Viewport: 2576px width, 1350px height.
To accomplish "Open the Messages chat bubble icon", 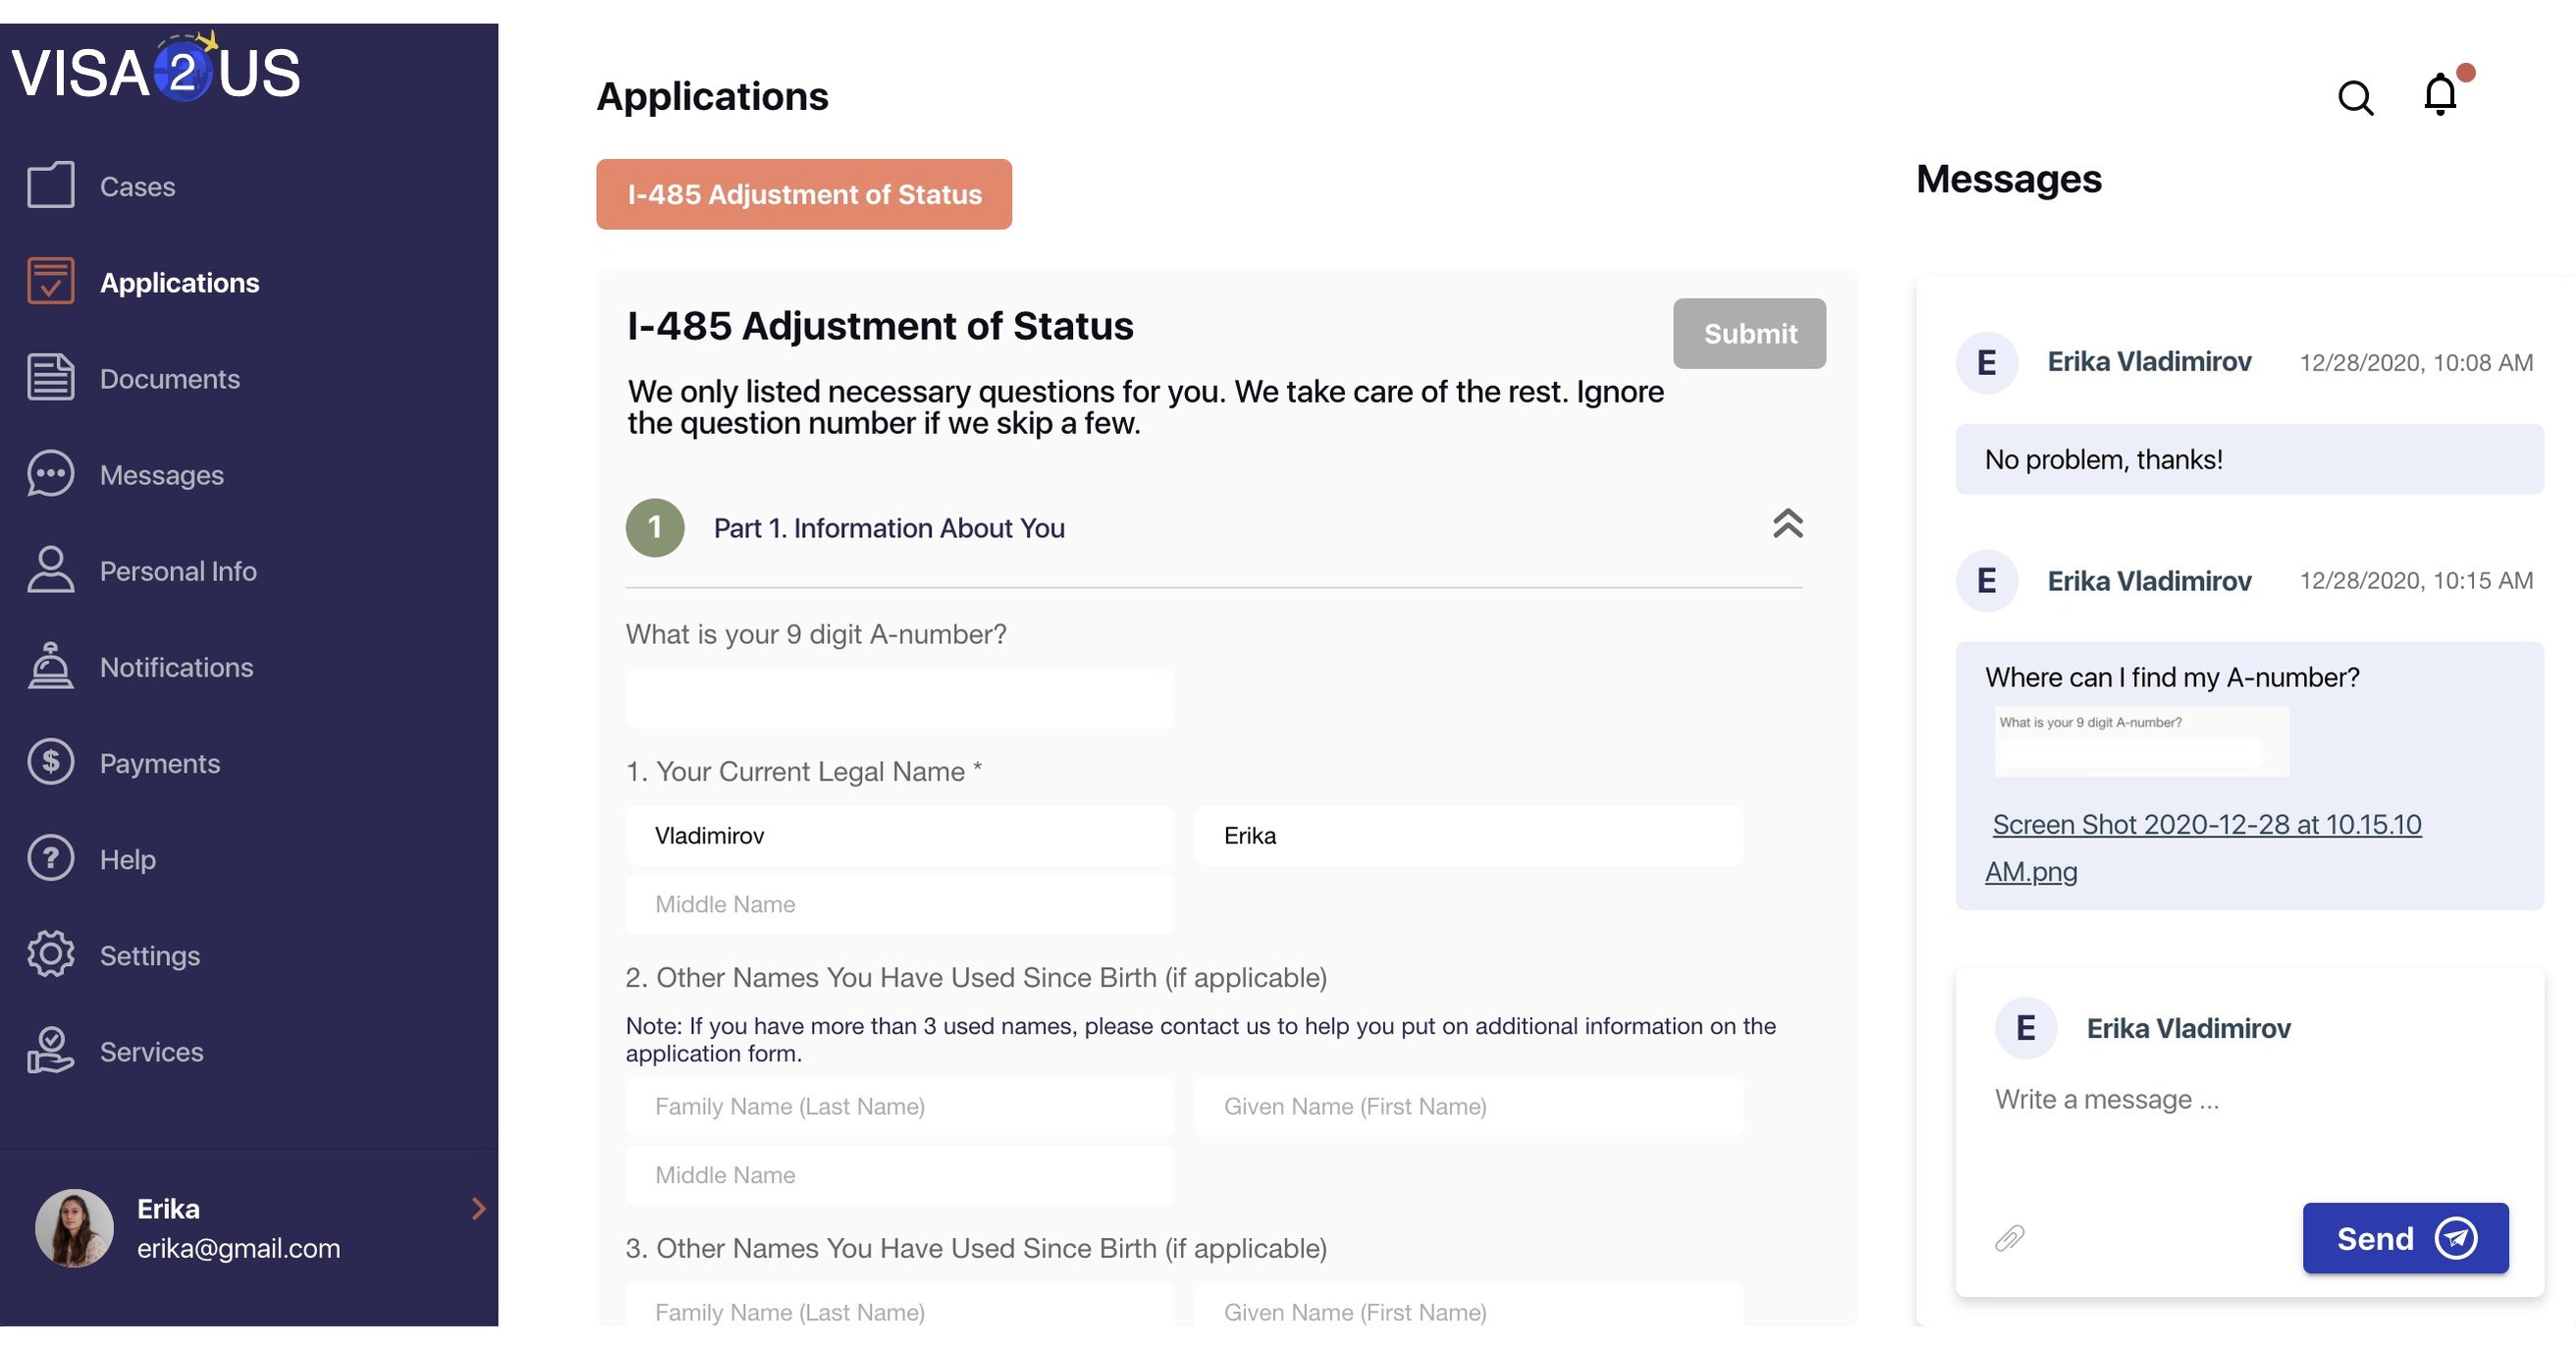I will tap(50, 474).
